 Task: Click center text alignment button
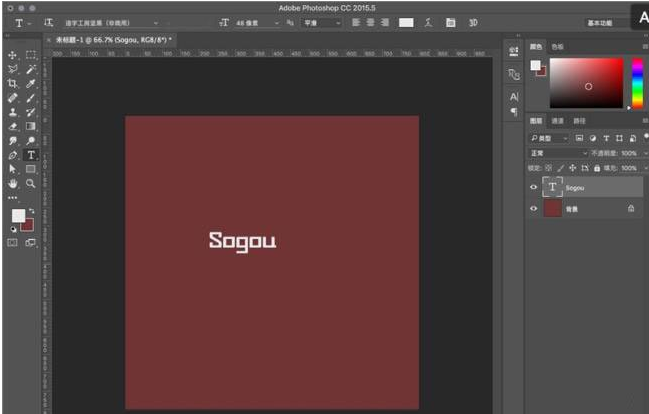[x=369, y=22]
